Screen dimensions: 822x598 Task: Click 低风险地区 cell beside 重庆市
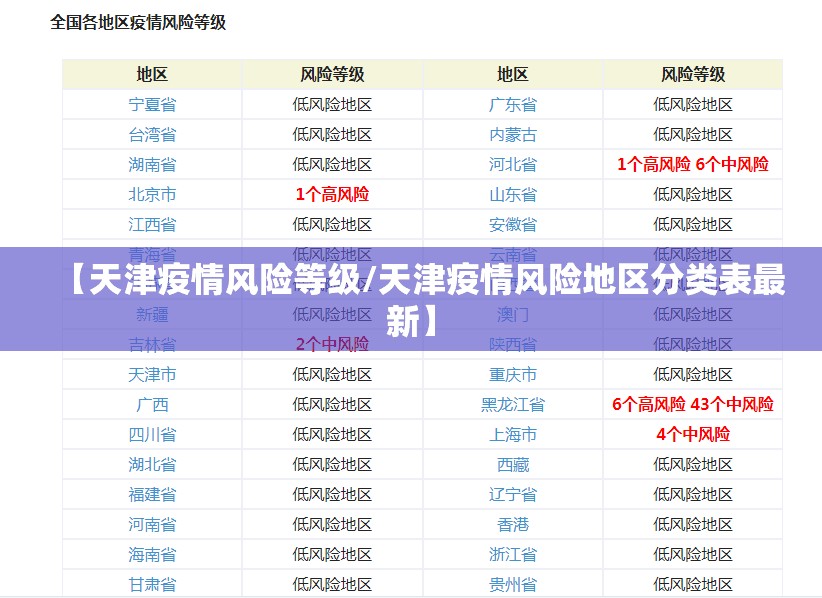coord(693,374)
